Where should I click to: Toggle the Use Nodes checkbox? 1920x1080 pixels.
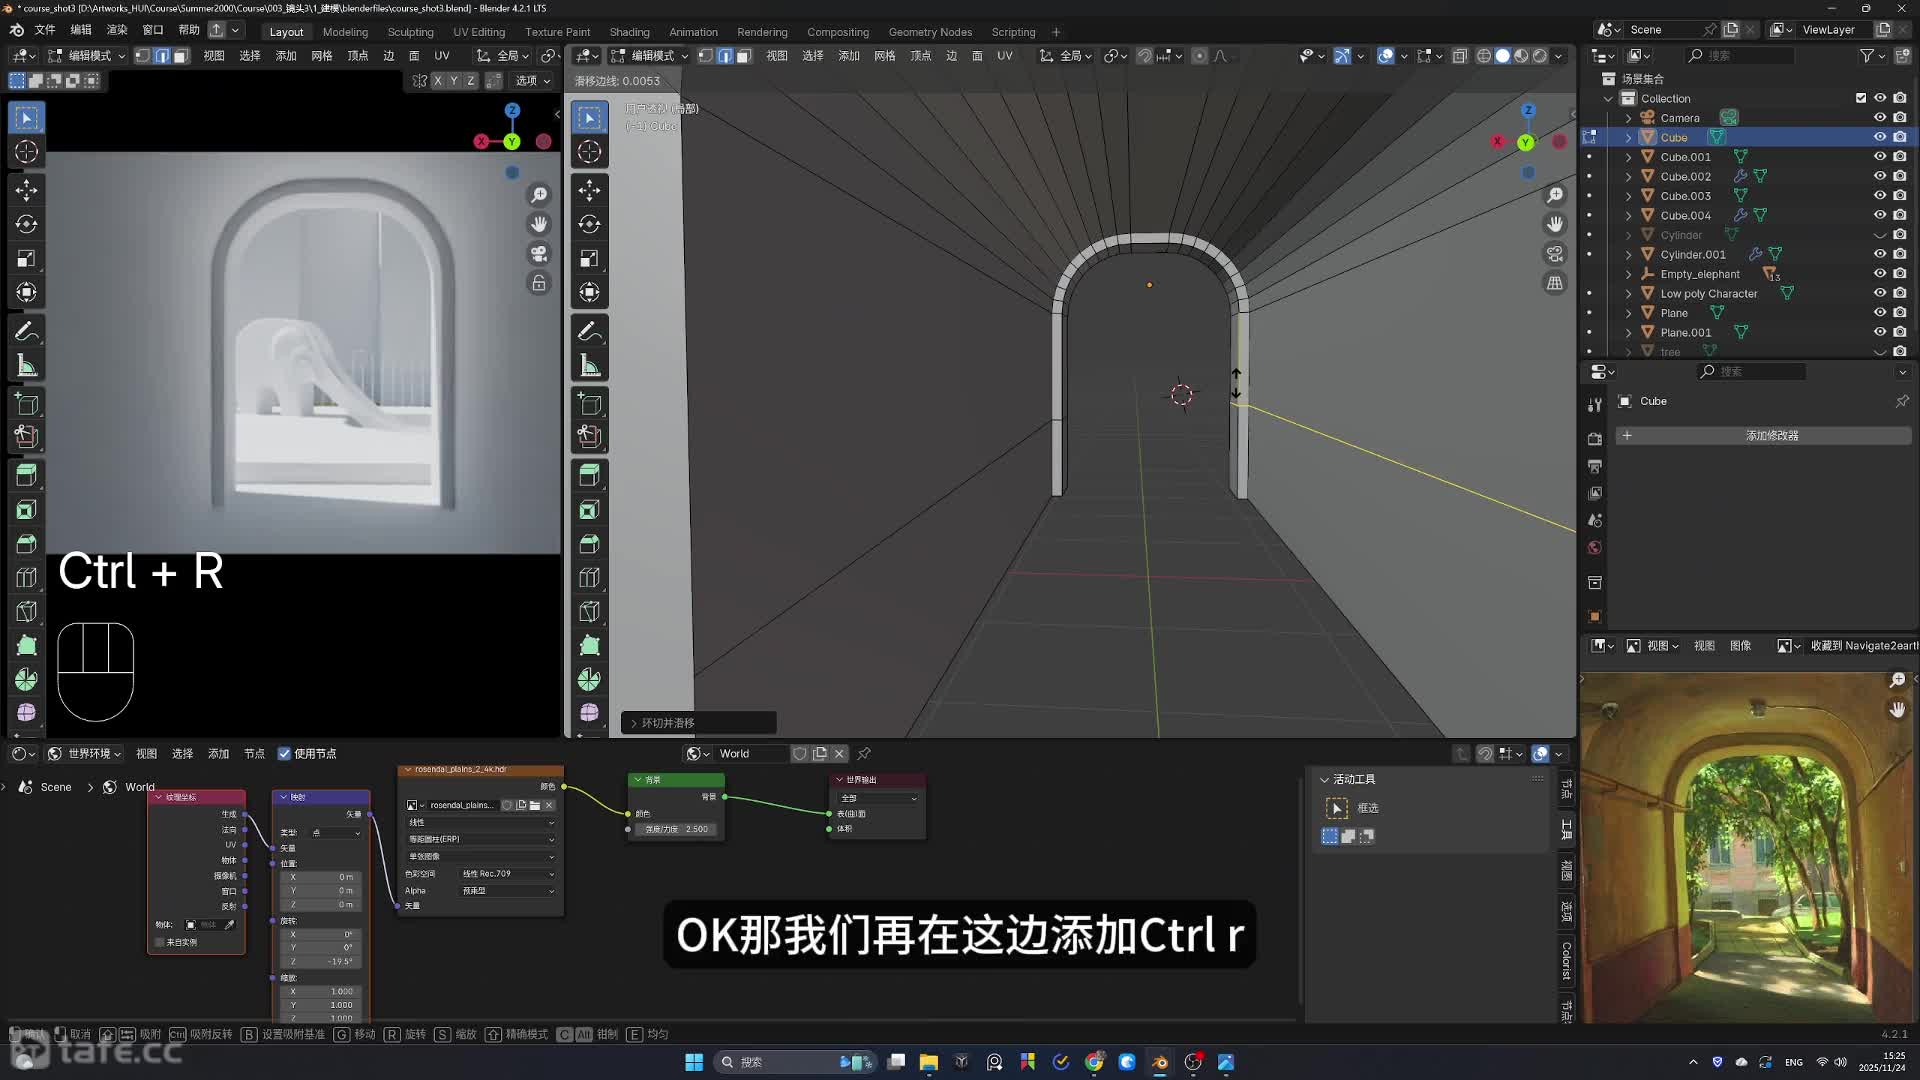click(x=285, y=754)
